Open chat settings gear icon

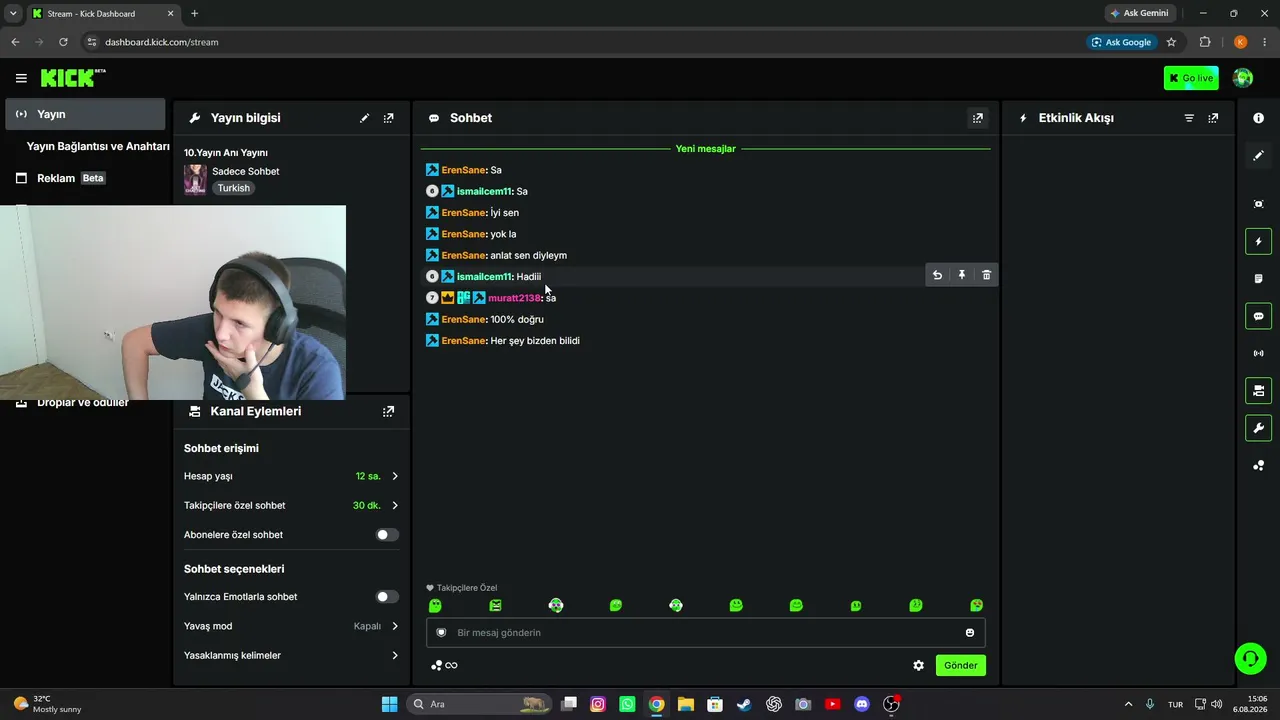(x=918, y=665)
